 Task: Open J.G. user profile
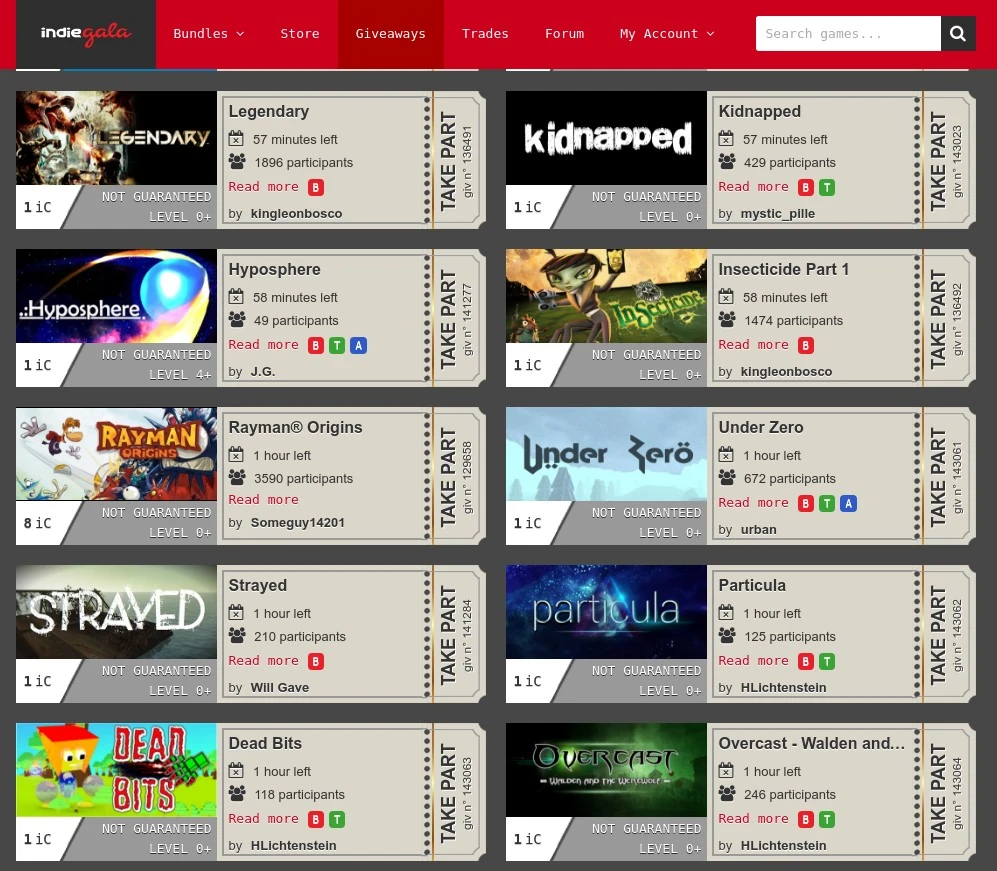[x=263, y=371]
